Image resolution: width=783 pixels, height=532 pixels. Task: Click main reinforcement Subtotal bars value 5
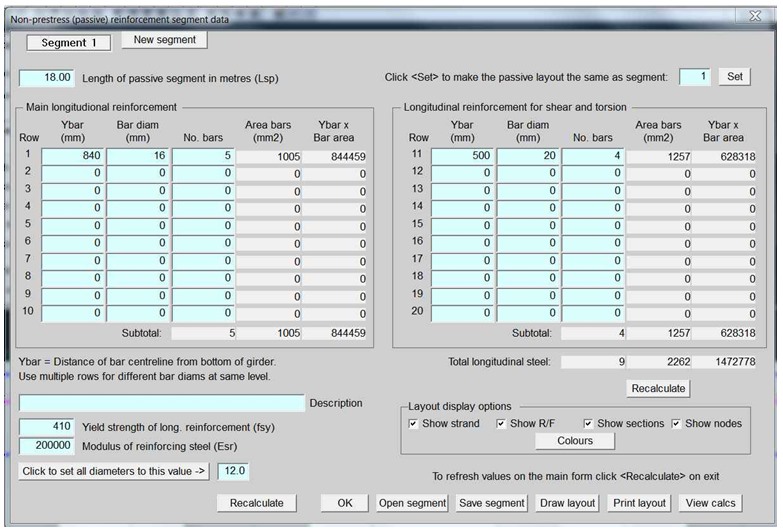pyautogui.click(x=203, y=333)
